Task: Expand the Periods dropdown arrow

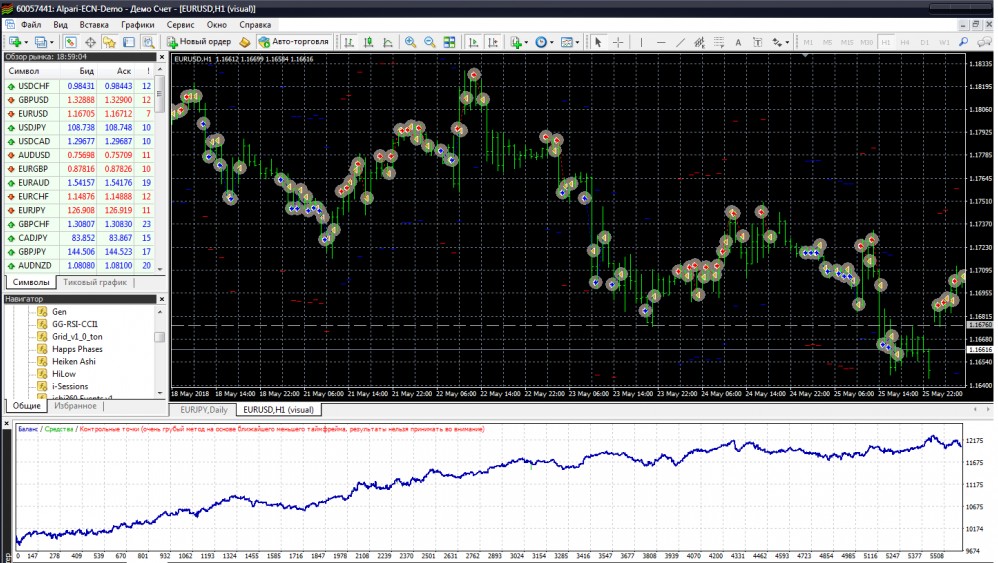Action: pos(551,43)
